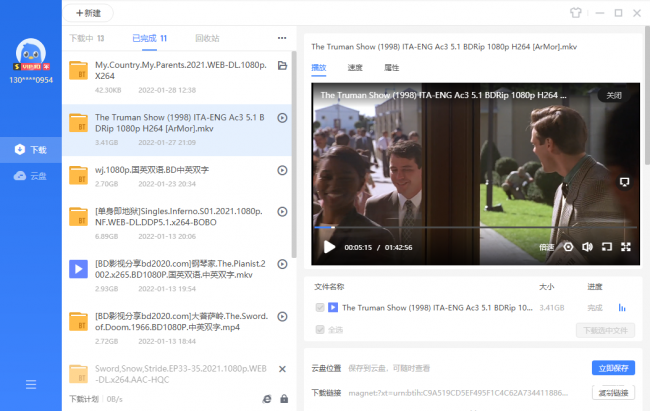Toggle the 全选 select-all checkbox

pyautogui.click(x=320, y=330)
